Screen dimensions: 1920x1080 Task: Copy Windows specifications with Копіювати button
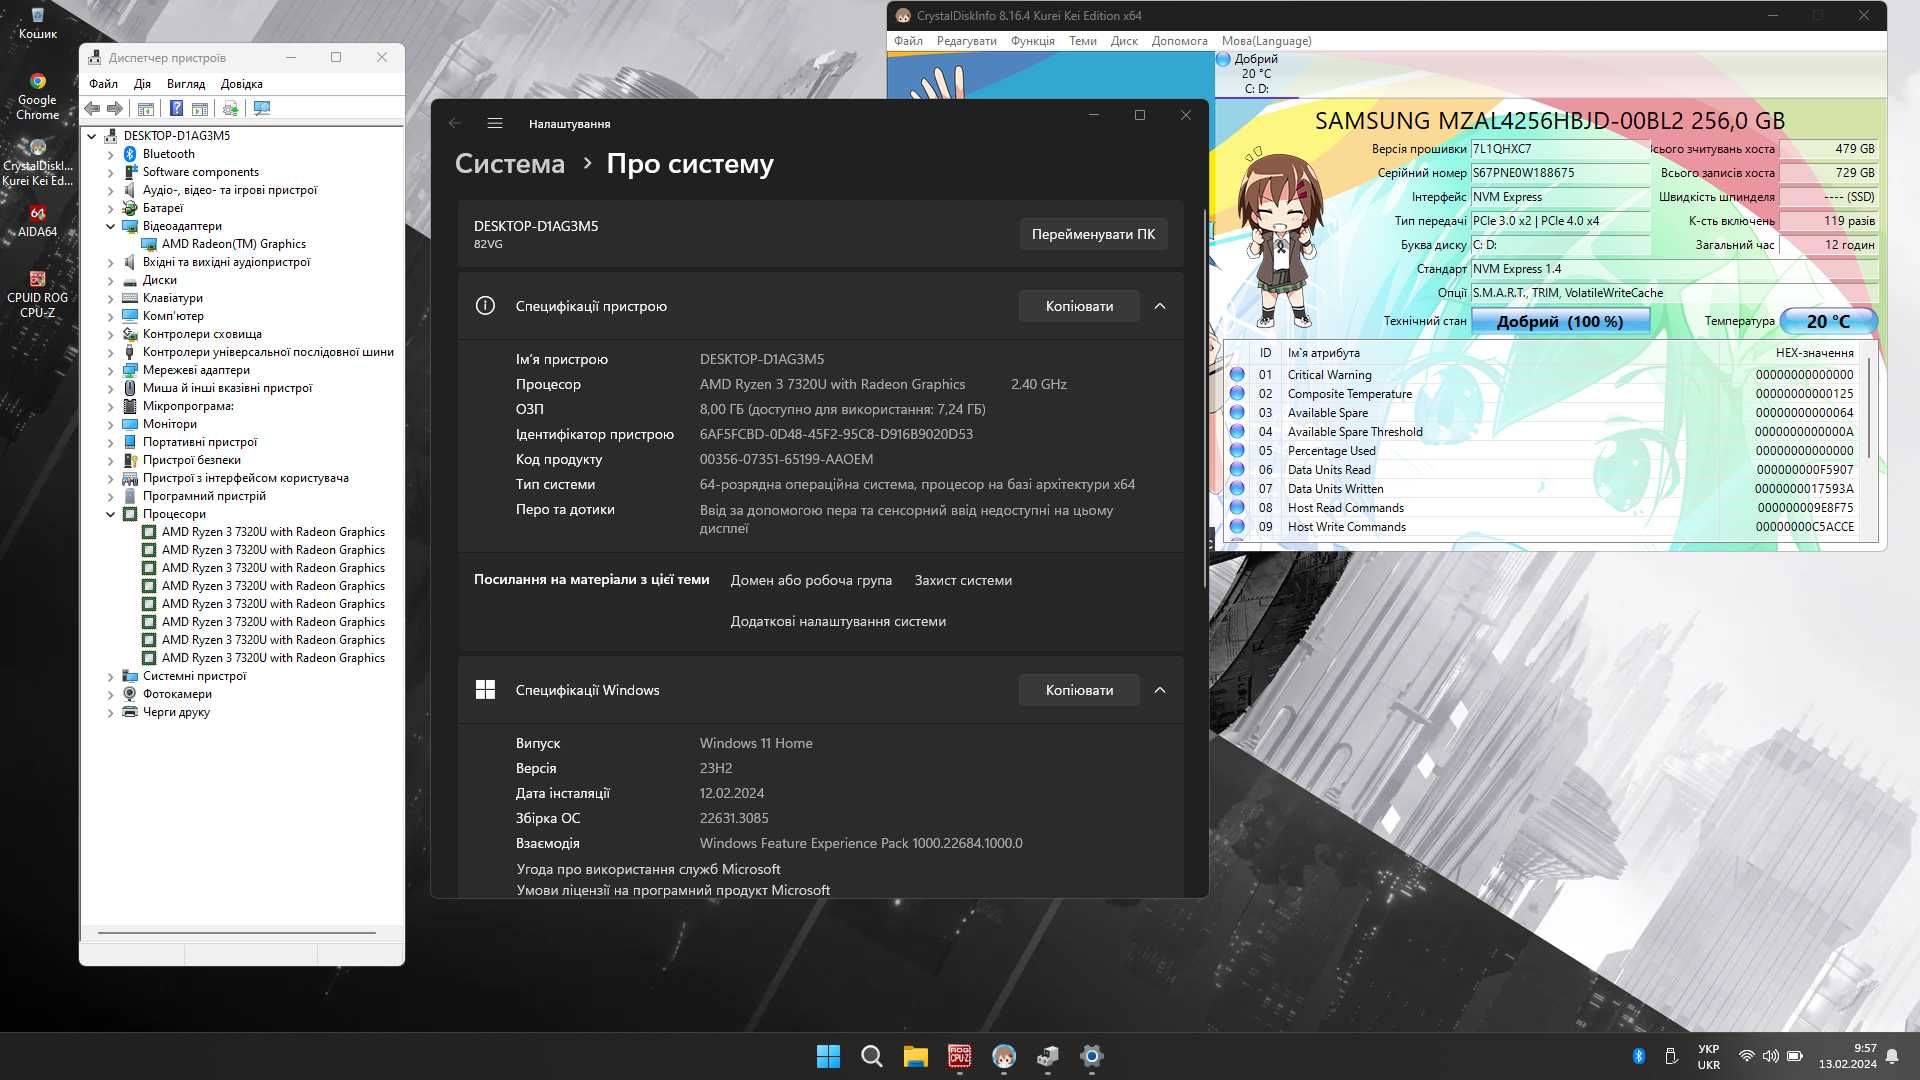[x=1079, y=690]
